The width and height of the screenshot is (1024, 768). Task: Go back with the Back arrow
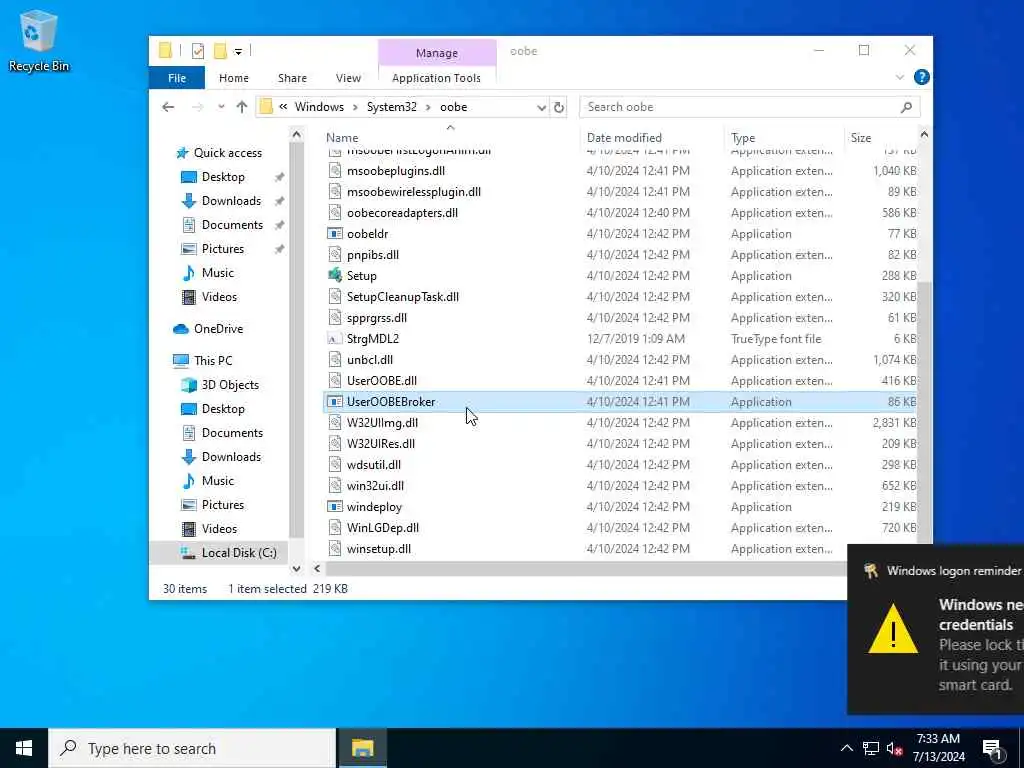click(168, 107)
